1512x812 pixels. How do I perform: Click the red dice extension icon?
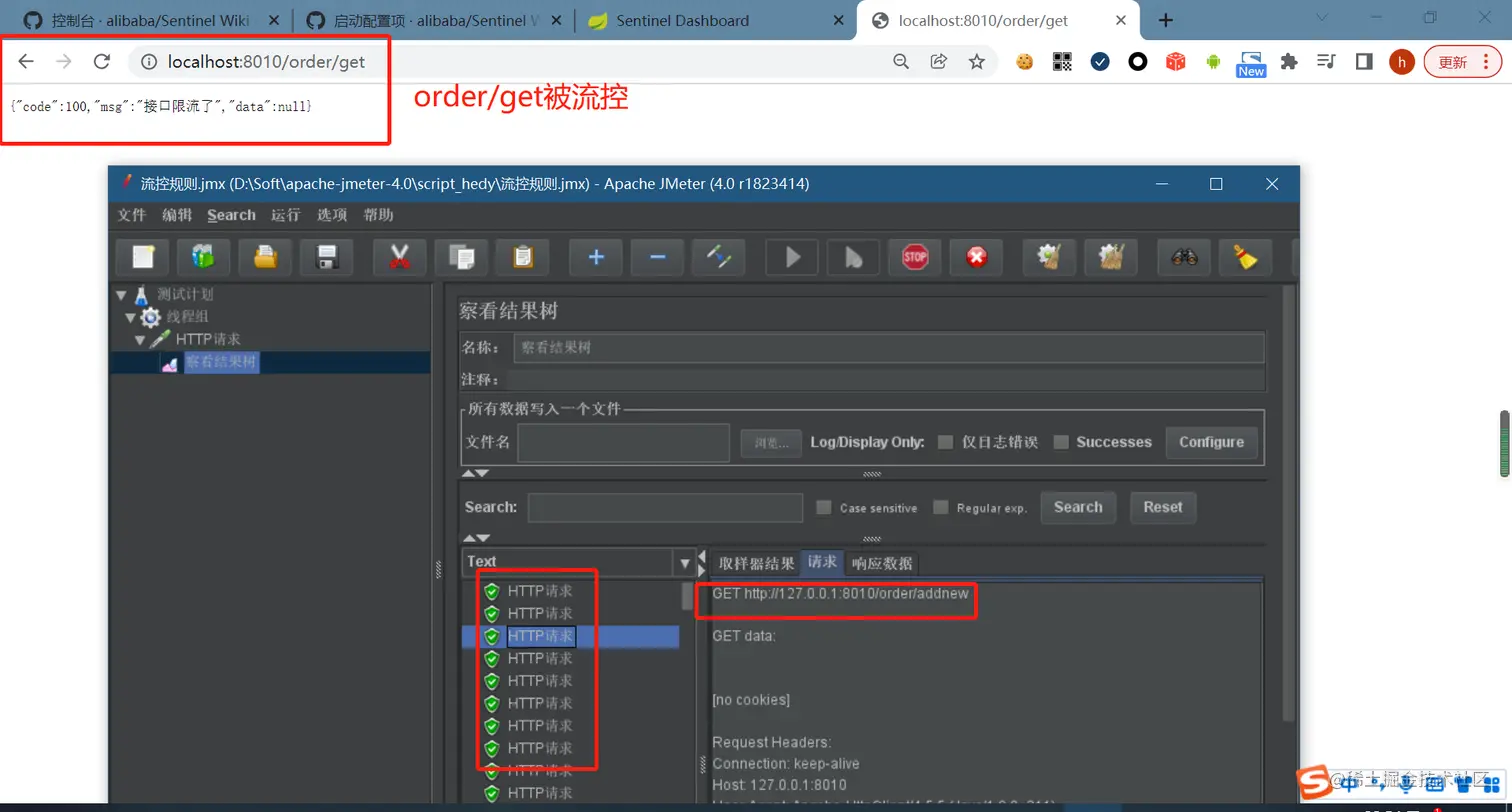pyautogui.click(x=1176, y=62)
